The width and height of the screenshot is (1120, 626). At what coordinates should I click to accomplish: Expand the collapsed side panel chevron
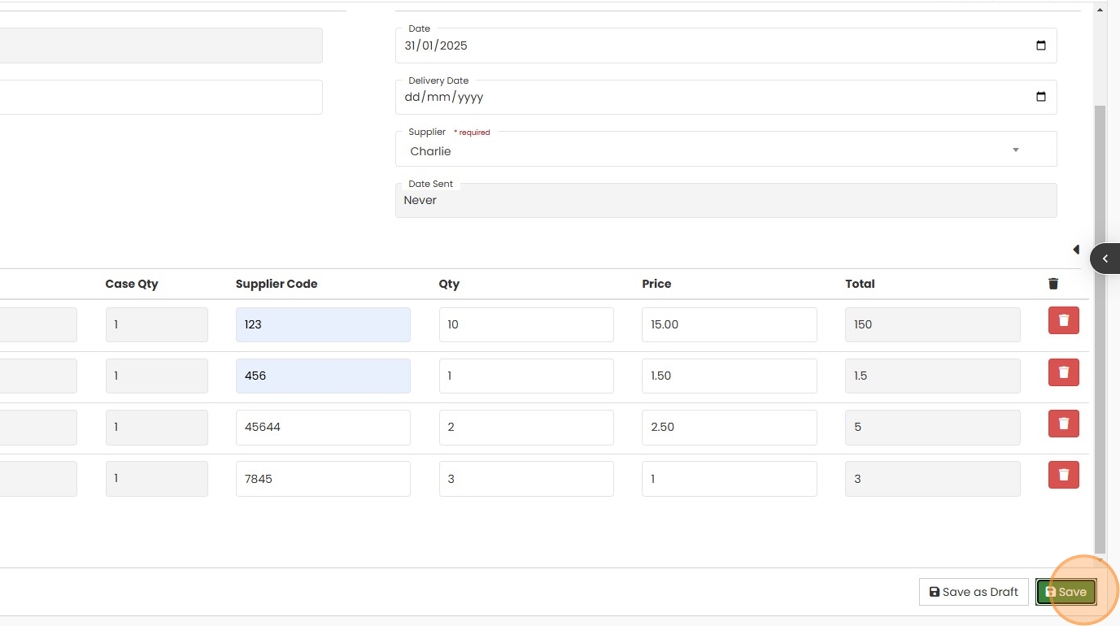click(x=1105, y=258)
